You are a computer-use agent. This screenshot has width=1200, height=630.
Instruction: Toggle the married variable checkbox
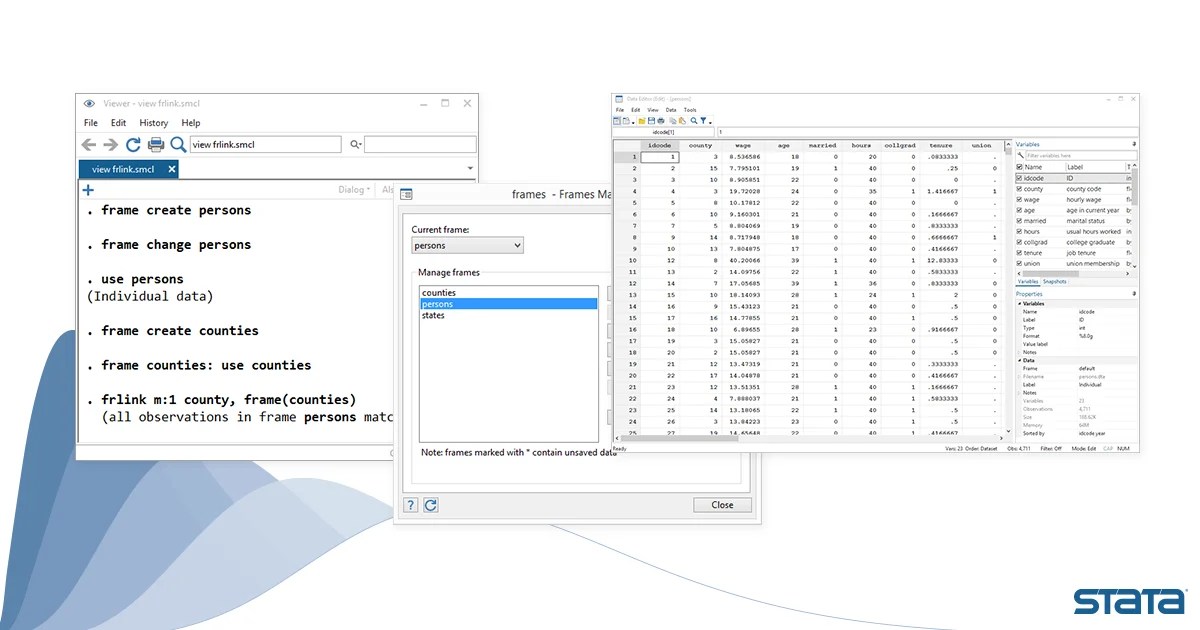pos(1022,220)
